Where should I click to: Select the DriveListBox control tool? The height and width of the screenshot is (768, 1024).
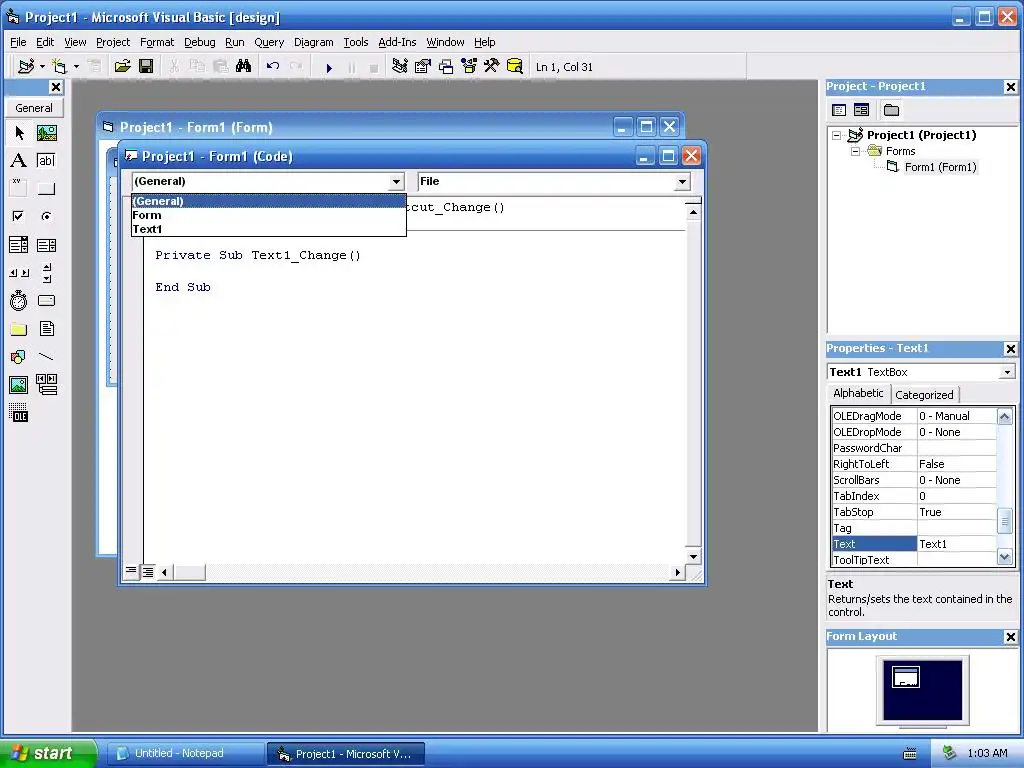coord(46,301)
